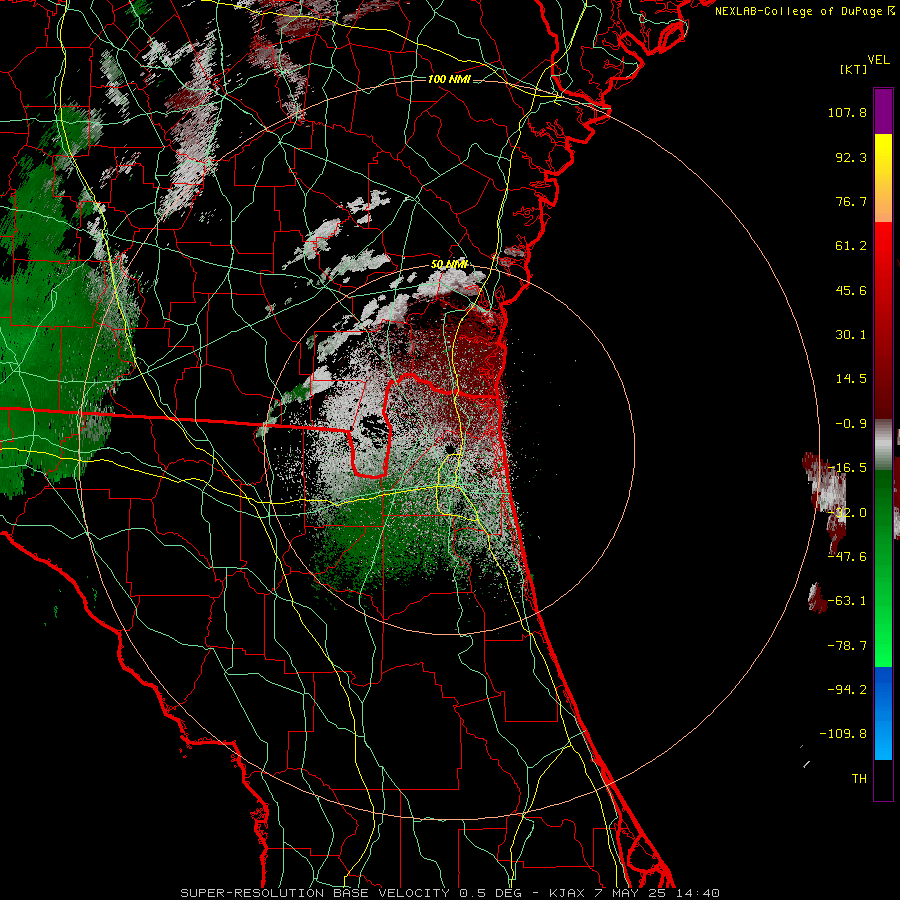
Task: Click the 92.3 velocity scale value
Action: coord(851,157)
